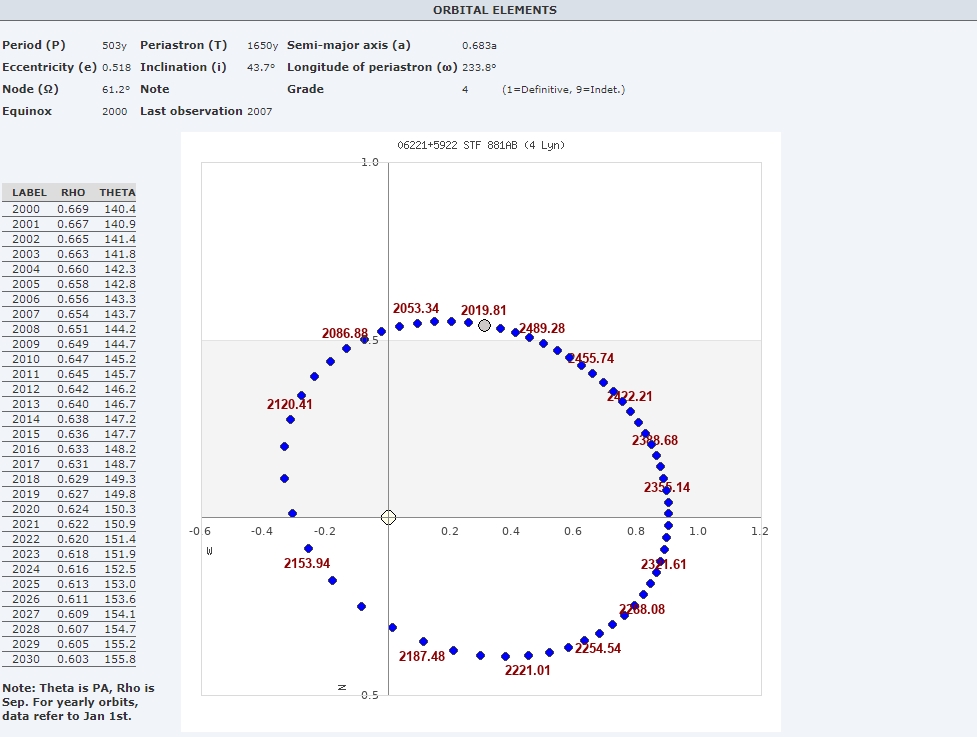The image size is (977, 737).
Task: Click the THETA column header
Action: tap(117, 192)
